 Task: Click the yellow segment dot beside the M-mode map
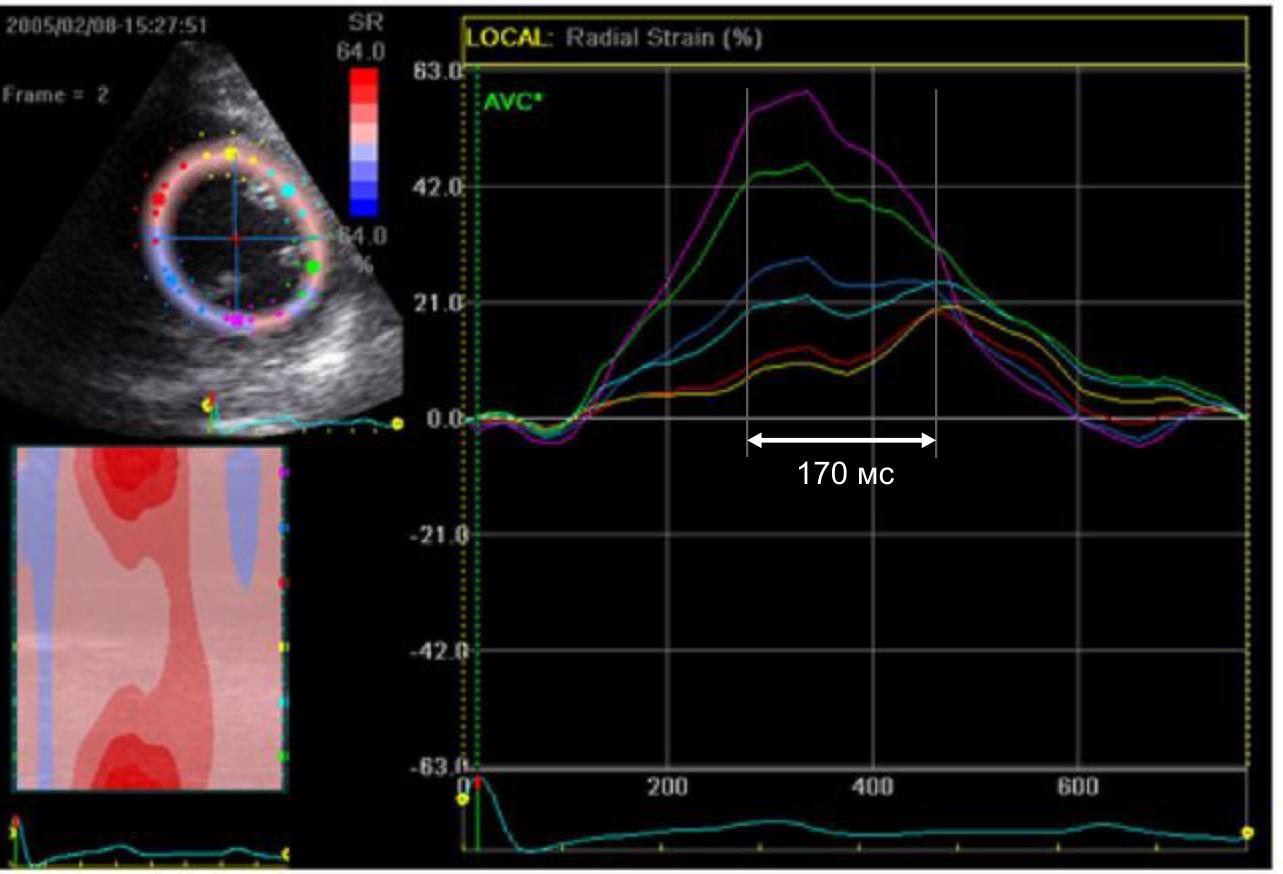point(283,647)
